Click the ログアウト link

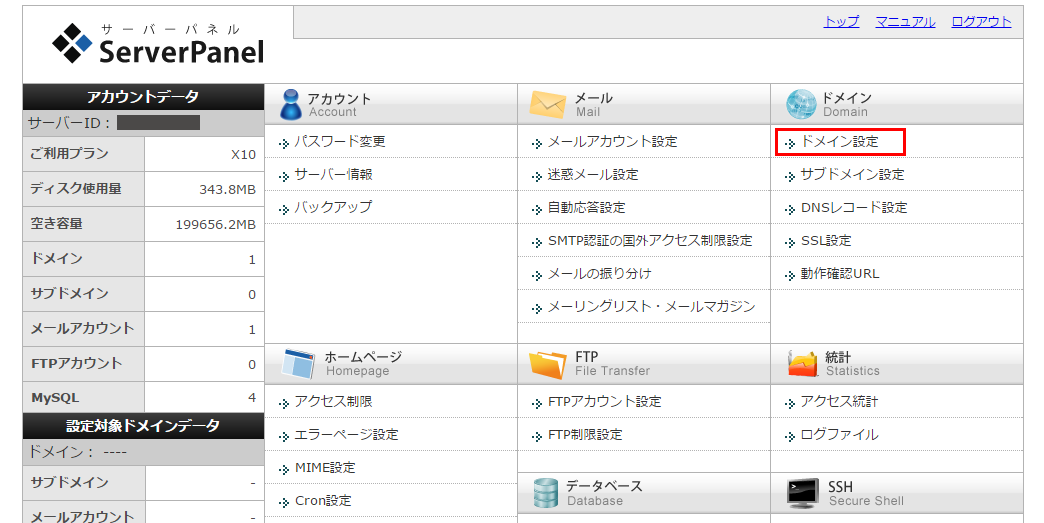pos(981,22)
